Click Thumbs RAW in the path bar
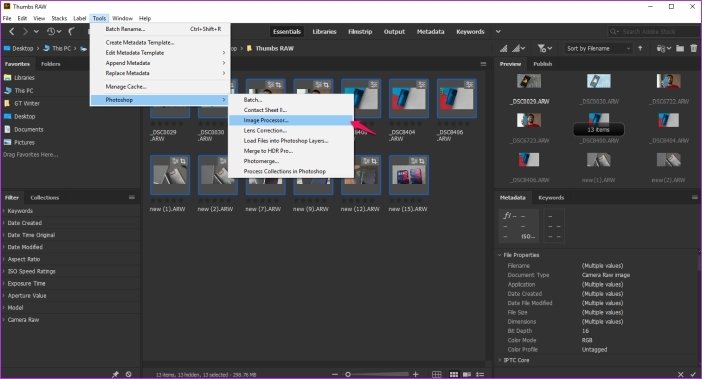 pos(274,48)
